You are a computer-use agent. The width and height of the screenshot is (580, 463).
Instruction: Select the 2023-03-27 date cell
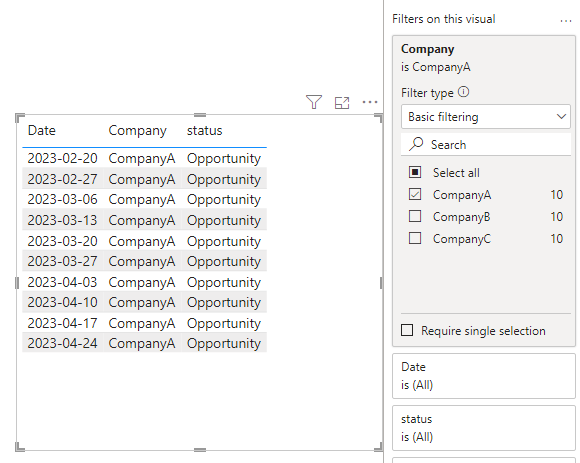click(62, 261)
